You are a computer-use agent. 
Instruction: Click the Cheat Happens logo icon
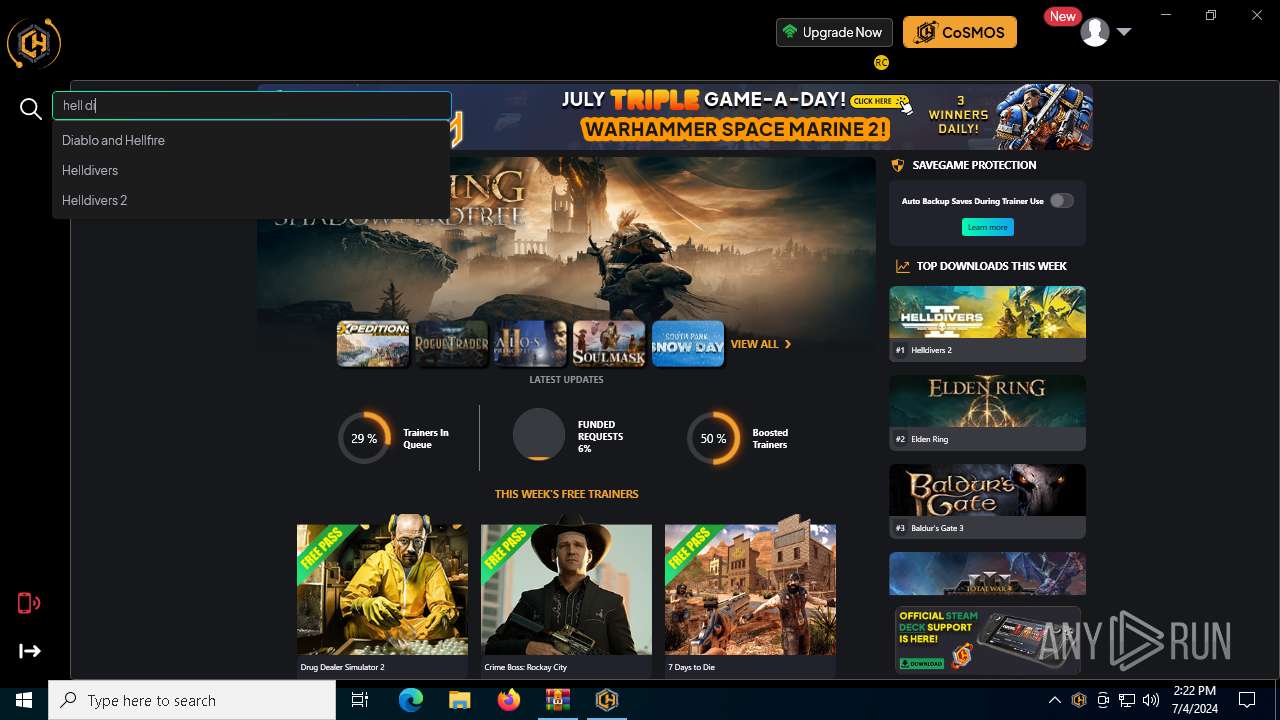pyautogui.click(x=34, y=43)
